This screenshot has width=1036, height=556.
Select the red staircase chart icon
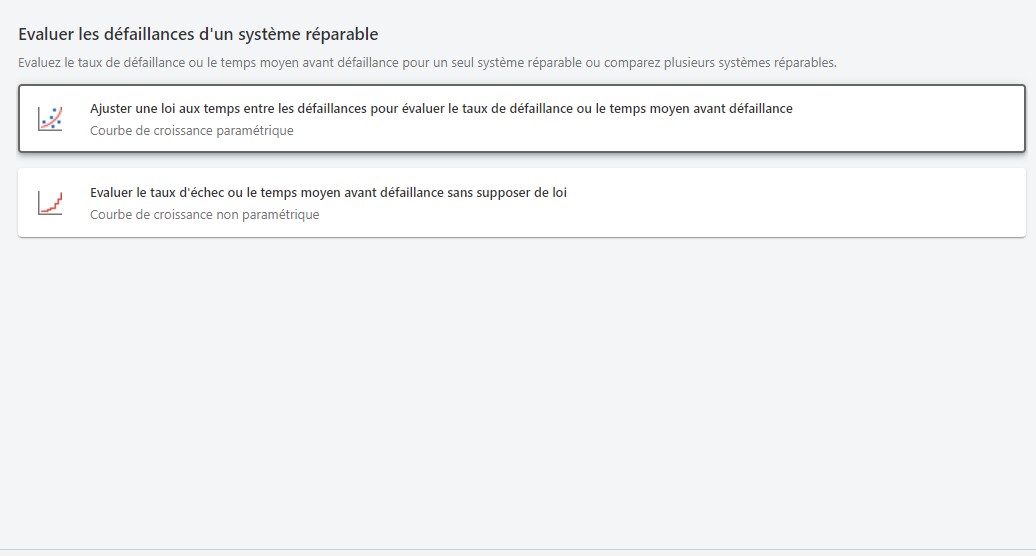point(50,202)
